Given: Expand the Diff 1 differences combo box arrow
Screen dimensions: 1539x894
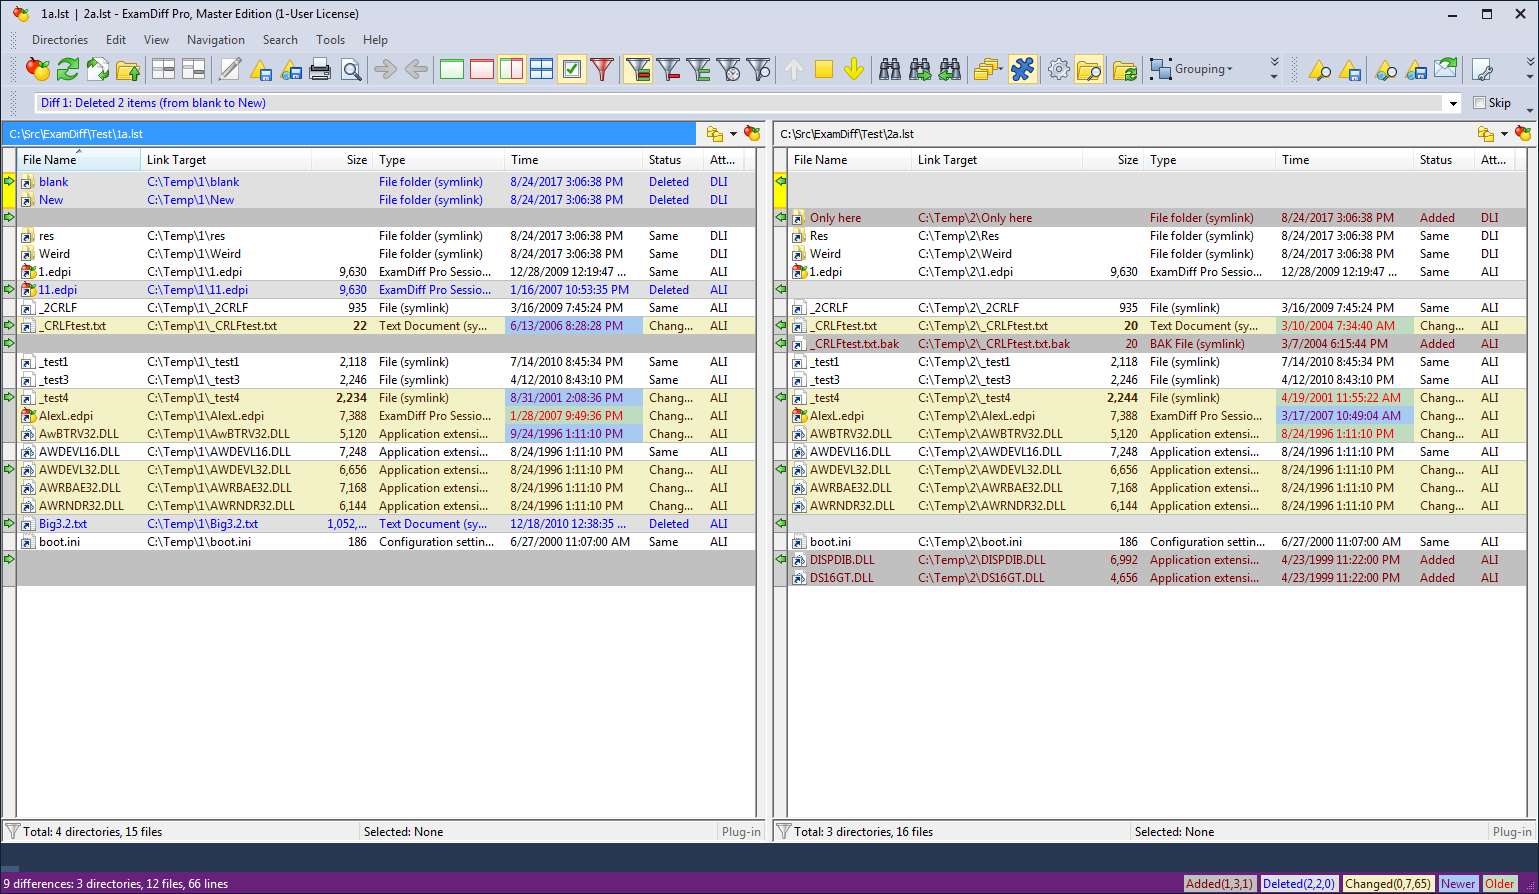Looking at the screenshot, I should coord(1453,103).
